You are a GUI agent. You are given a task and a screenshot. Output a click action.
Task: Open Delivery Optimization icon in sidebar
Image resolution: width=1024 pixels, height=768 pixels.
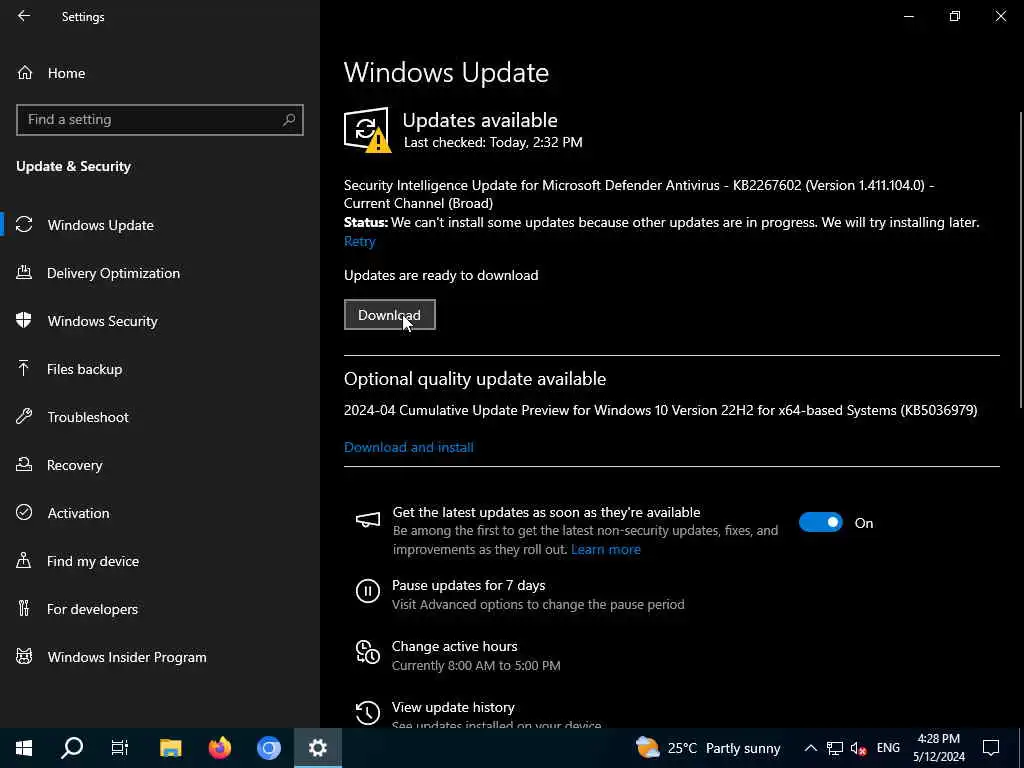tap(24, 273)
